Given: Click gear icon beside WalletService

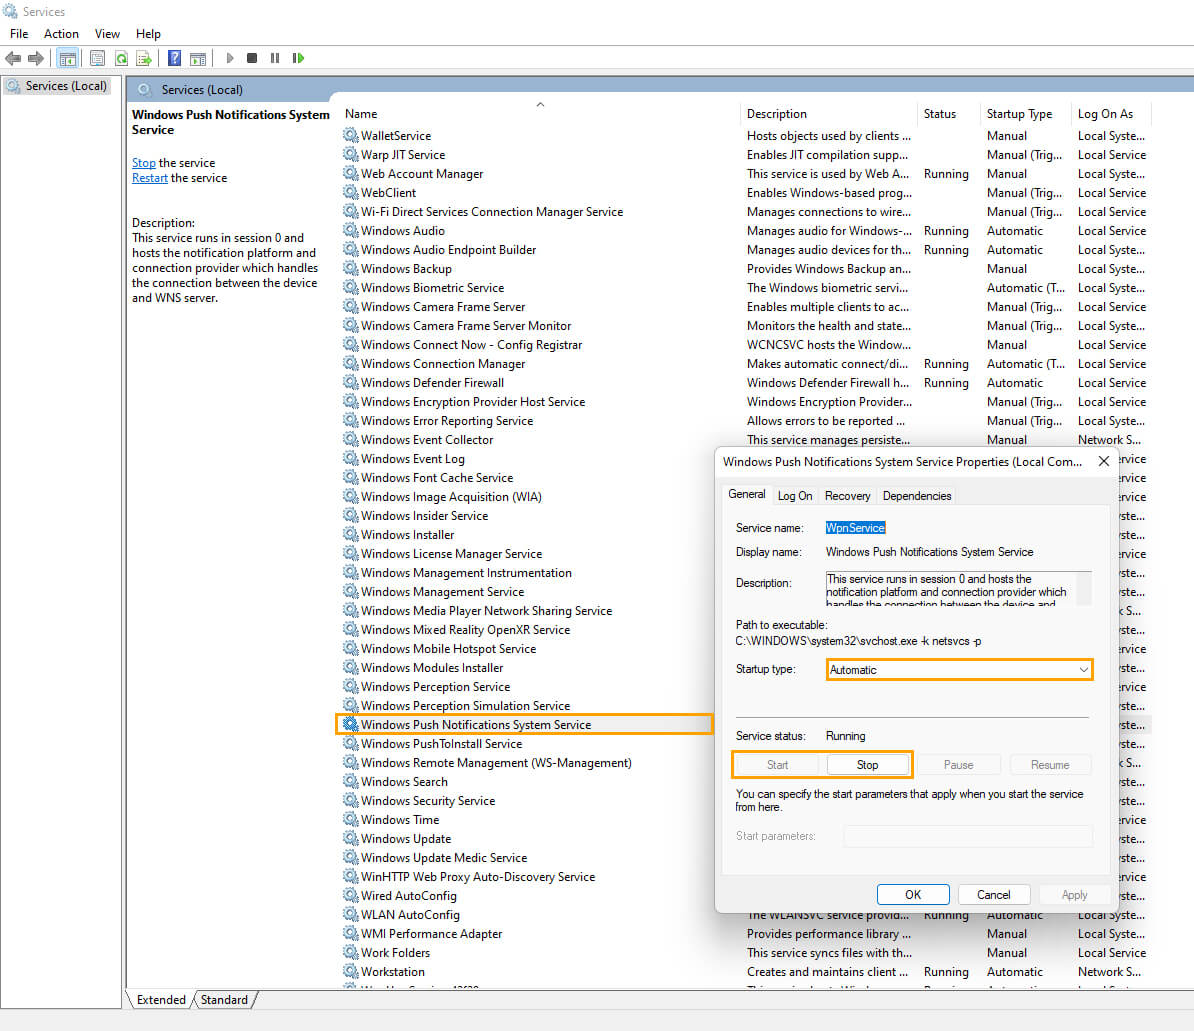Looking at the screenshot, I should click(x=350, y=135).
